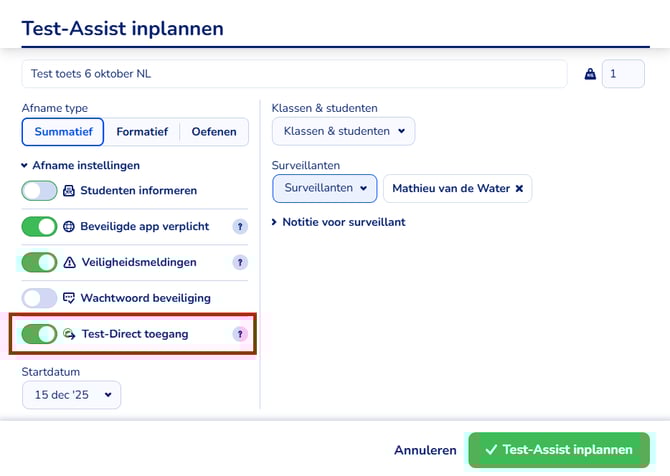Click the globe icon for Beveiligde app verplicht
Viewport: 670px width, 476px height.
pos(69,226)
